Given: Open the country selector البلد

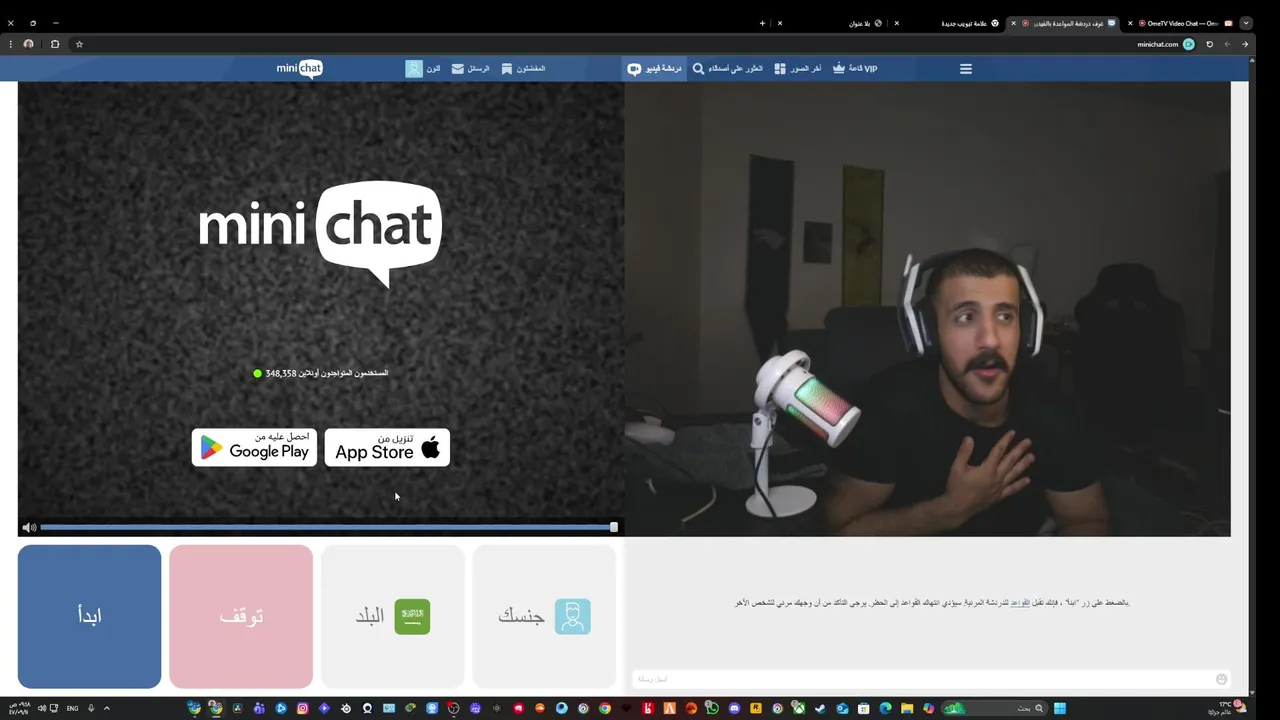Looking at the screenshot, I should tap(393, 616).
